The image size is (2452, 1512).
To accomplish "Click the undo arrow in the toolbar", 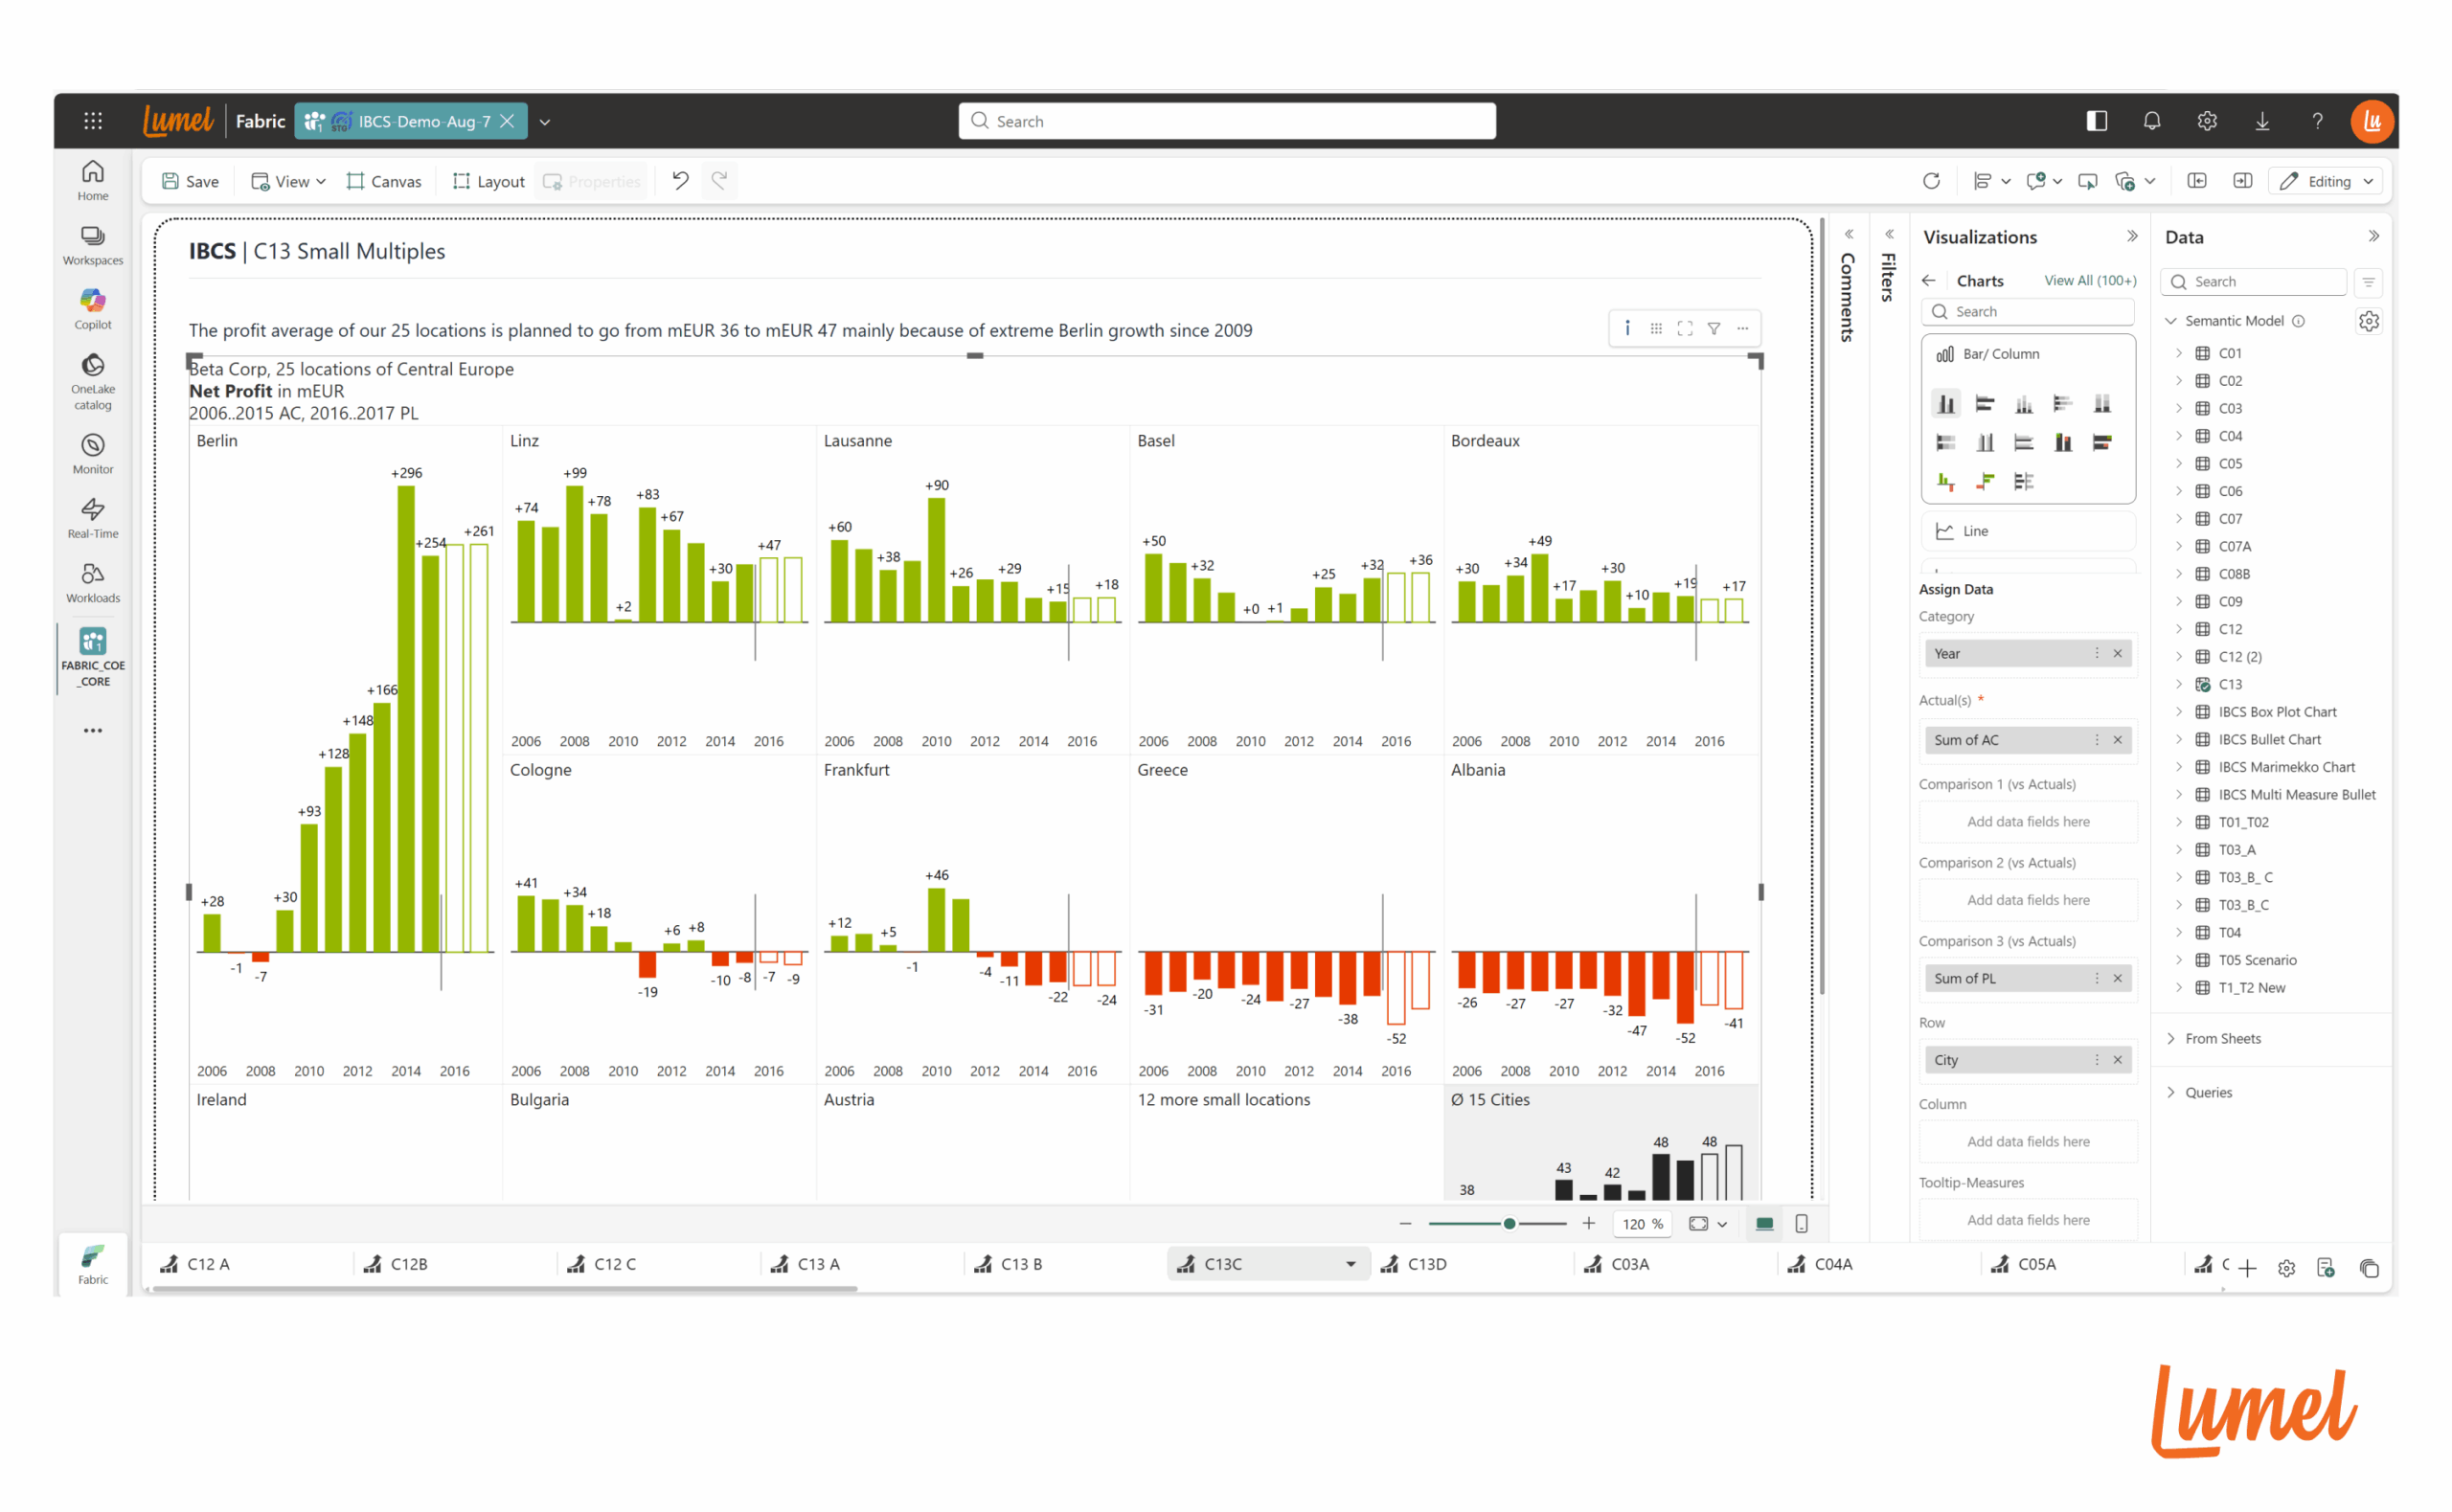I will tap(680, 181).
